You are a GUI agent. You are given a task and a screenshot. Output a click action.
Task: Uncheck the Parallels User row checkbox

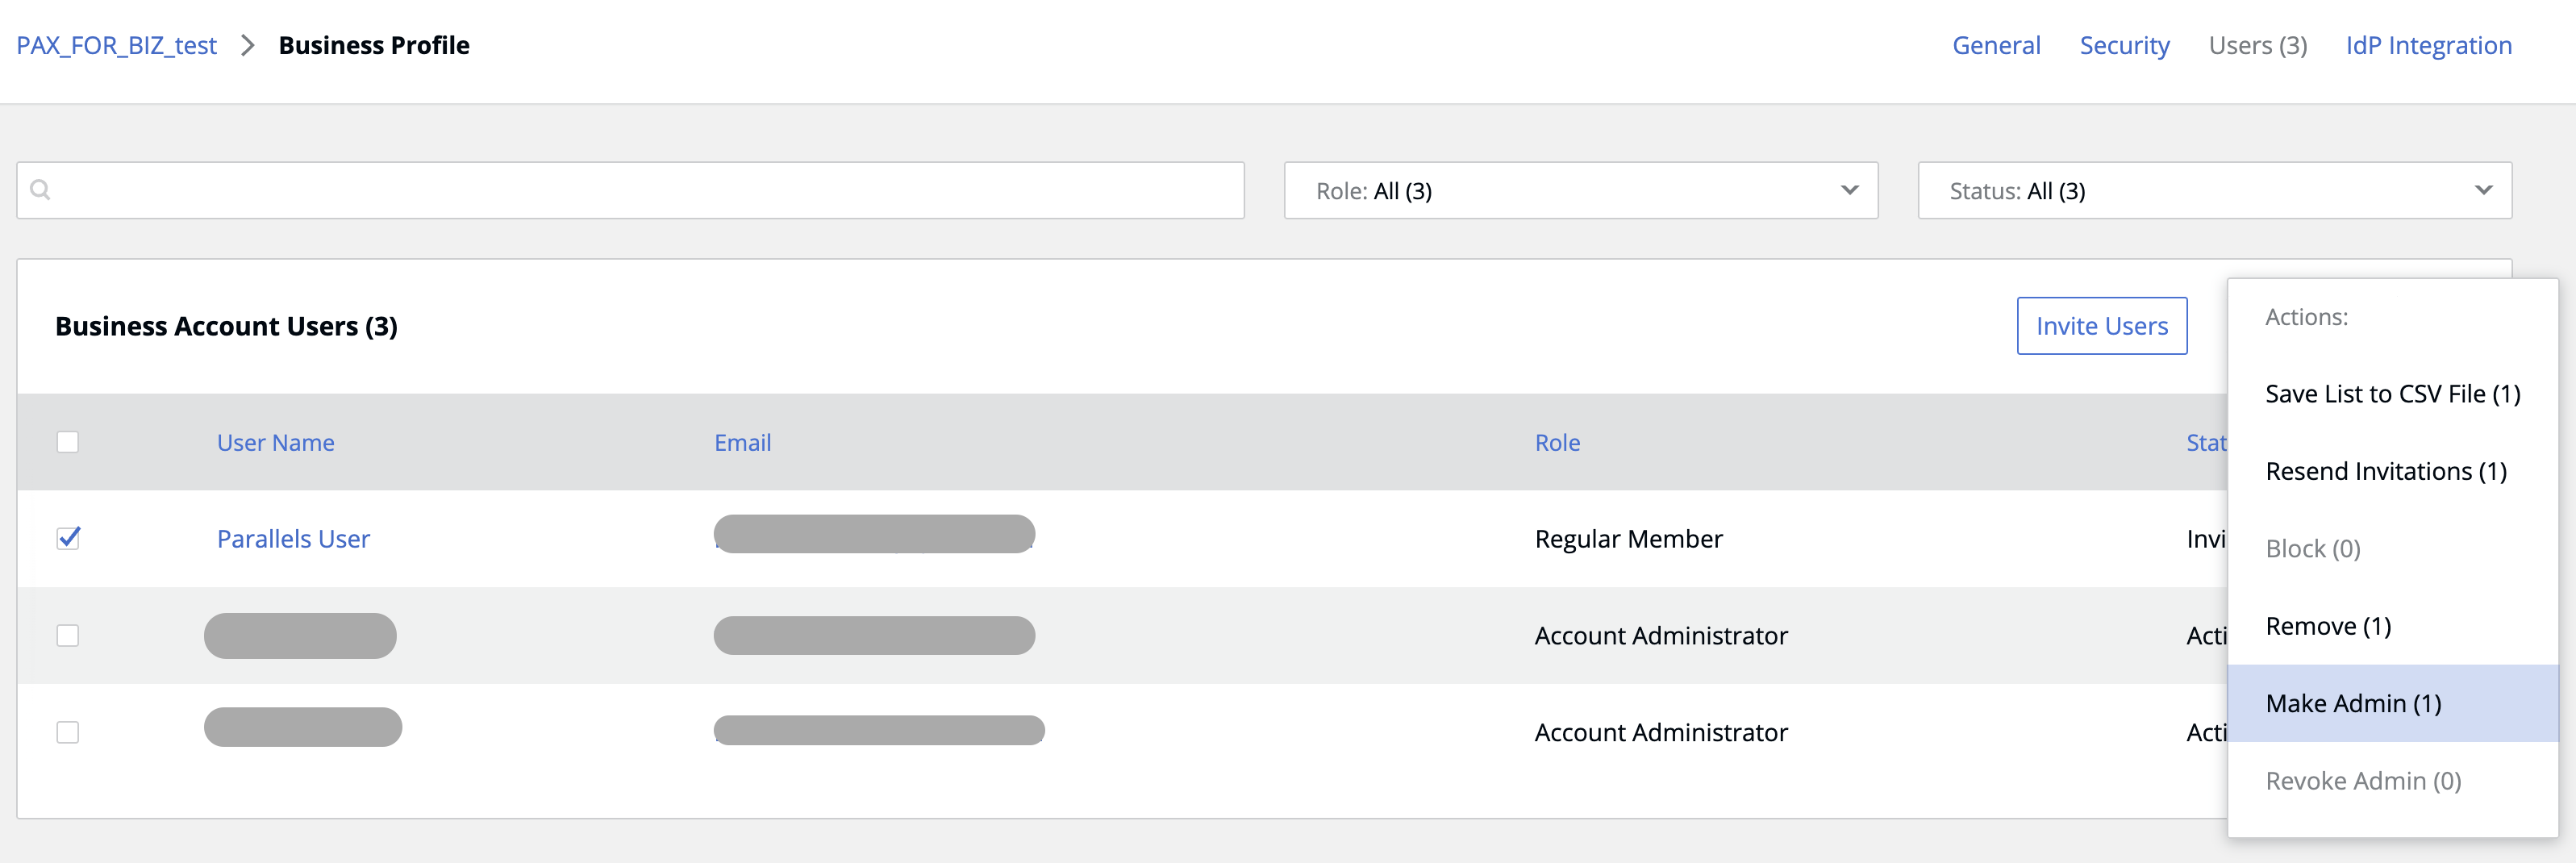coord(68,538)
